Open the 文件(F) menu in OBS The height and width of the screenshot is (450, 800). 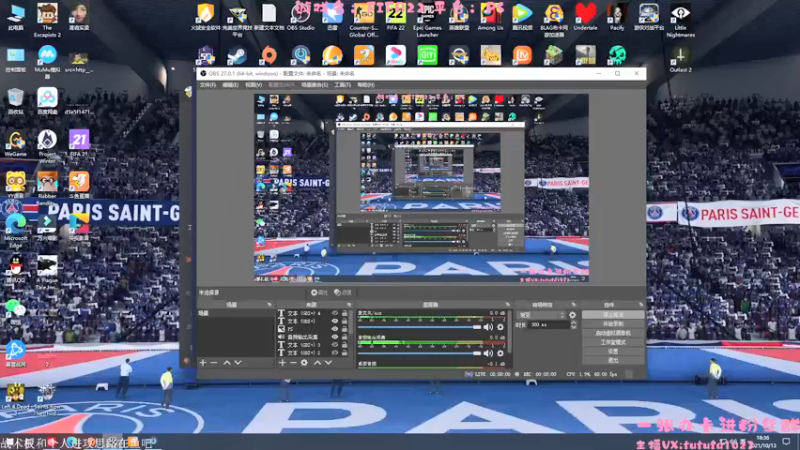pyautogui.click(x=208, y=85)
